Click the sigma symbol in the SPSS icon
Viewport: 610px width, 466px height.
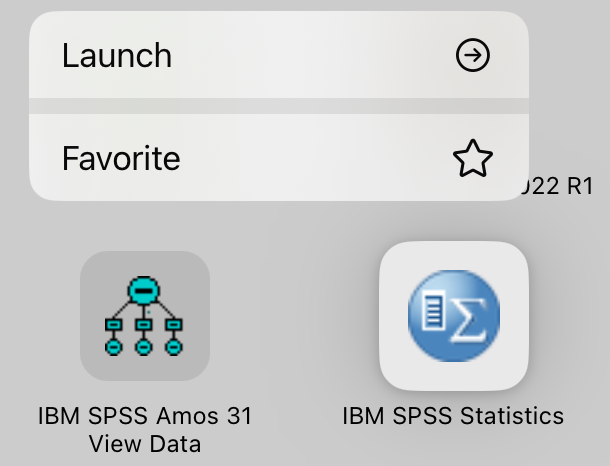(471, 317)
